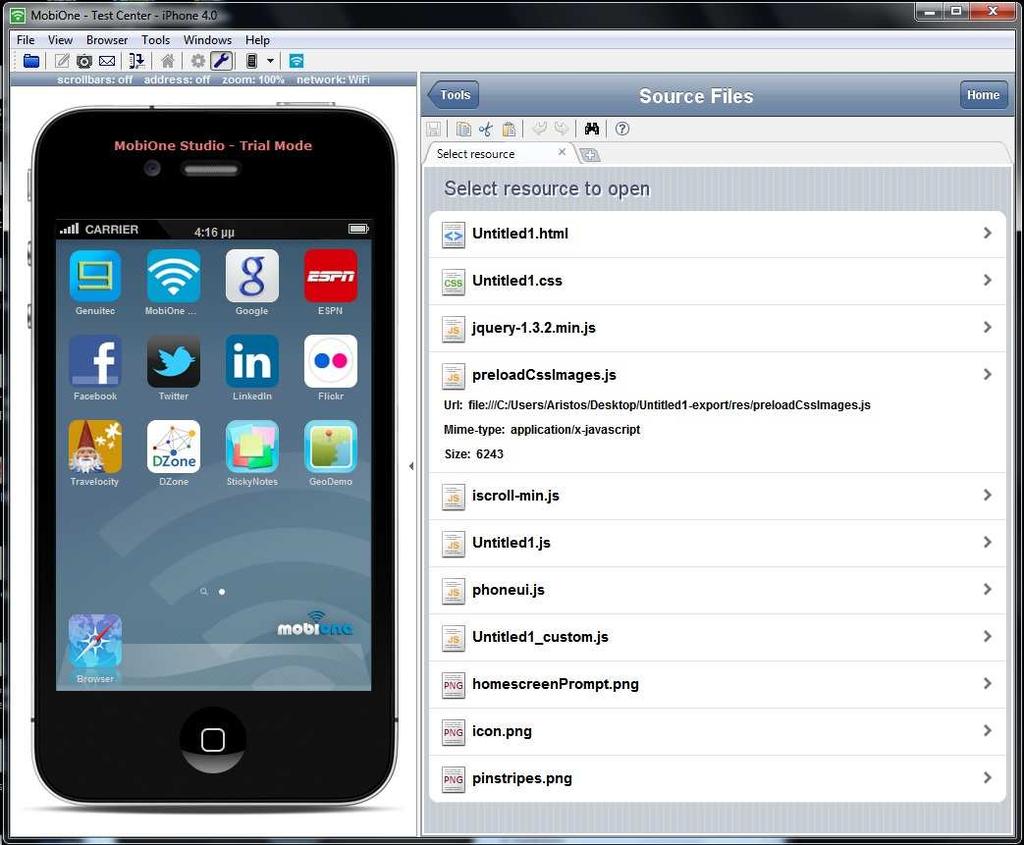Screen dimensions: 1024x845
Task: Click the teal WiFi icon in the toolbar
Action: tap(296, 61)
